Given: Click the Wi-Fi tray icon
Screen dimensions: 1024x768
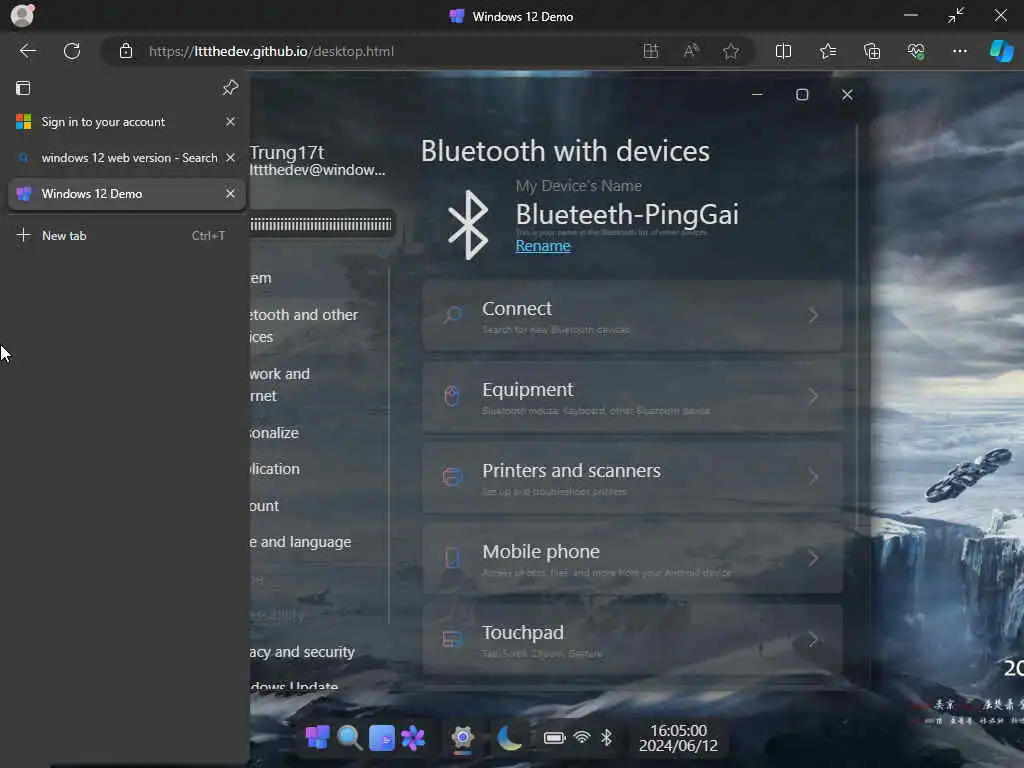Looking at the screenshot, I should (x=581, y=738).
